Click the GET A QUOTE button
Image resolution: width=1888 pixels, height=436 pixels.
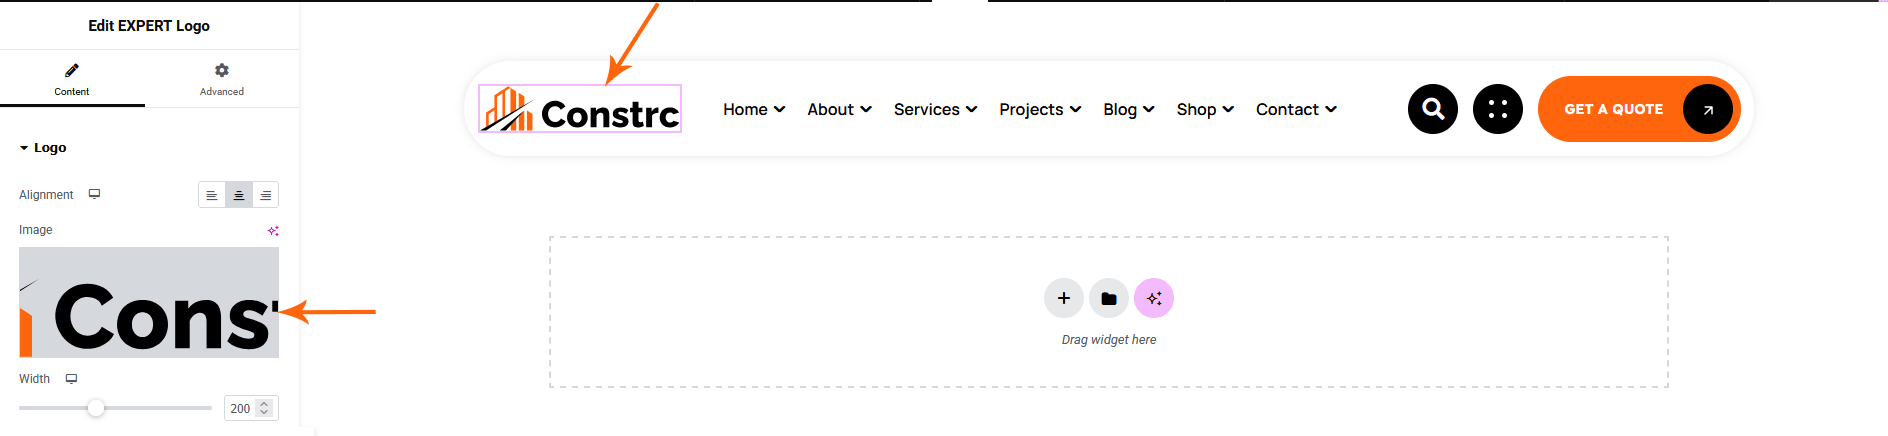1613,109
